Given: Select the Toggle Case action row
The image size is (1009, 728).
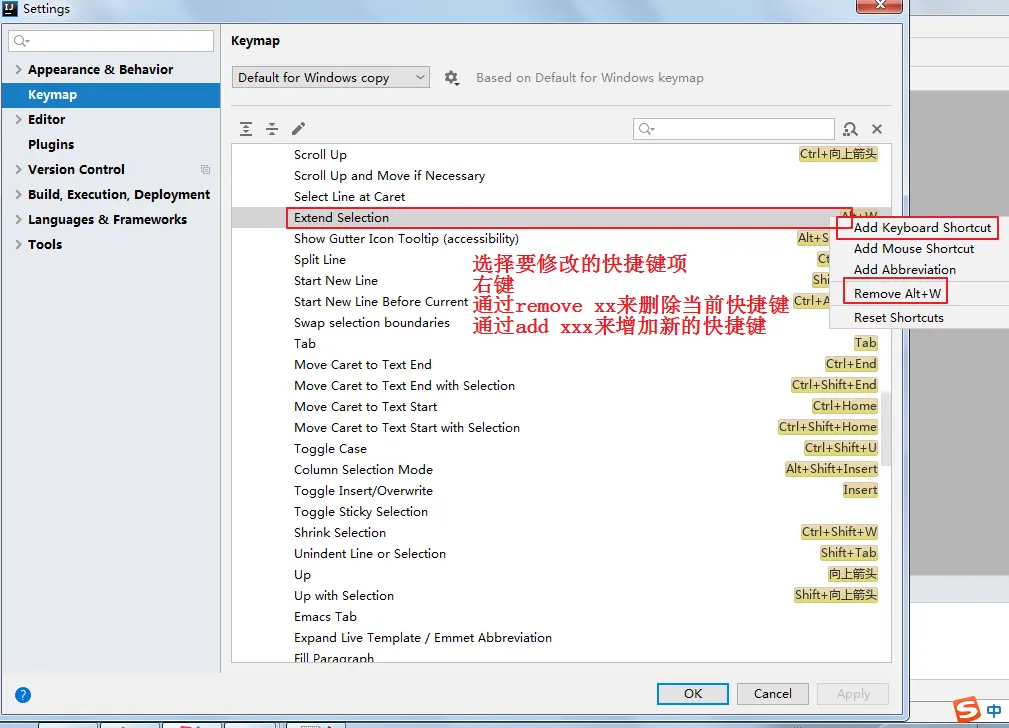Looking at the screenshot, I should click(330, 449).
